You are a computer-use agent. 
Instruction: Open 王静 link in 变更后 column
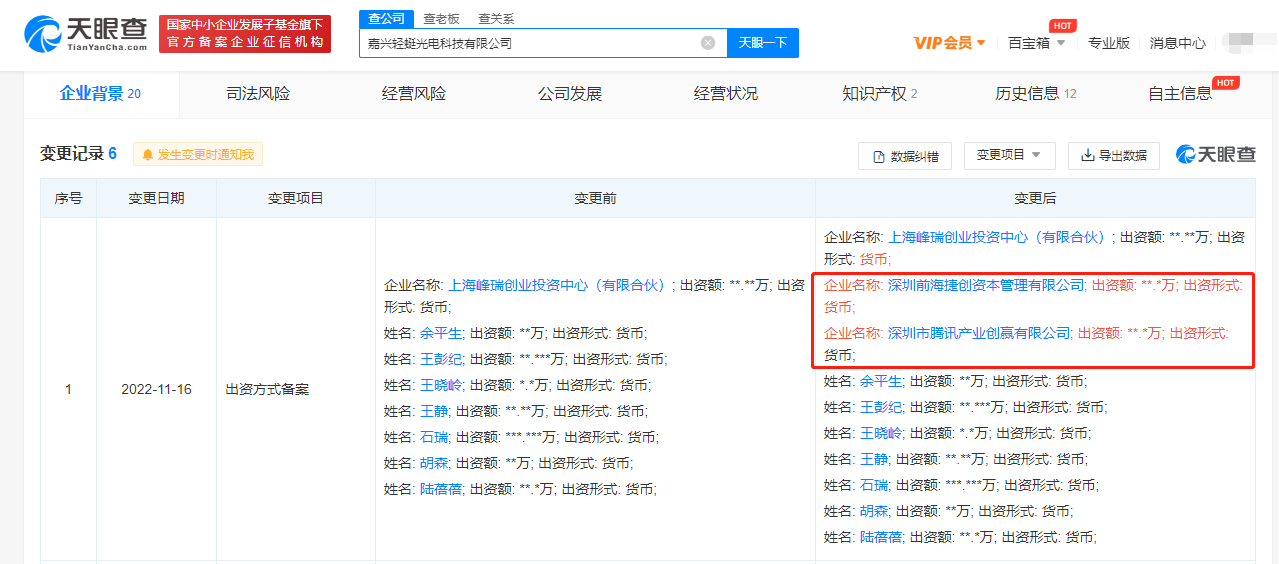pyautogui.click(x=874, y=459)
